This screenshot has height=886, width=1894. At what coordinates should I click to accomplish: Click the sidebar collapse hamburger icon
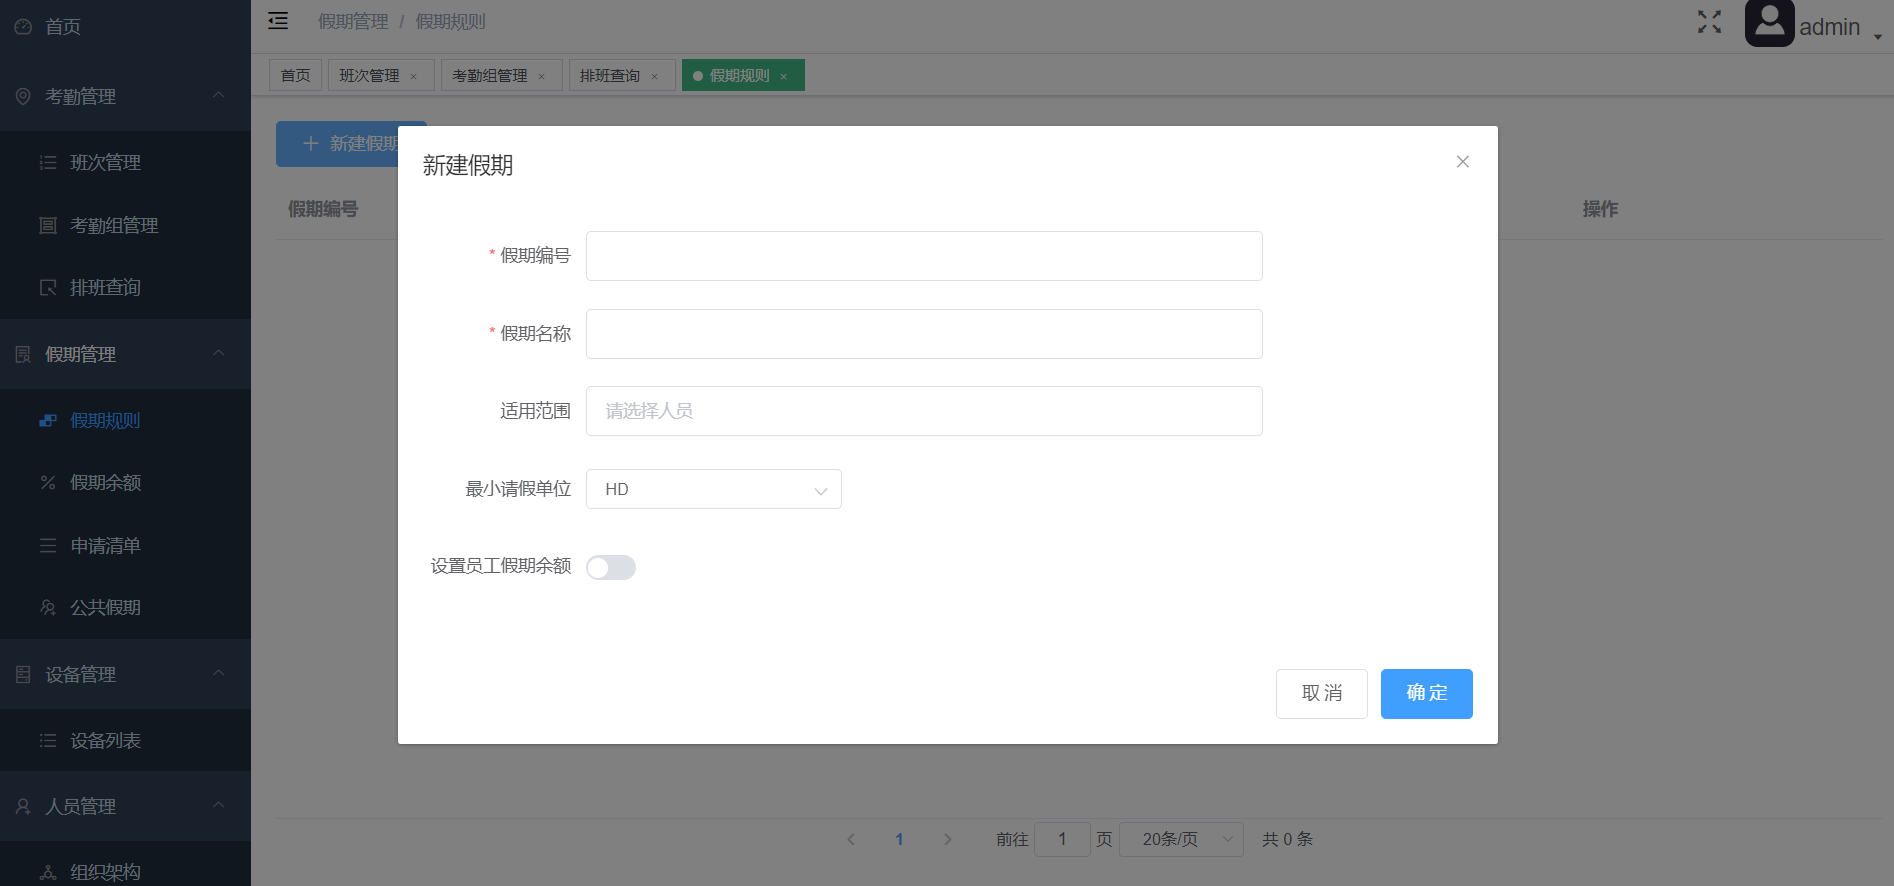coord(278,21)
